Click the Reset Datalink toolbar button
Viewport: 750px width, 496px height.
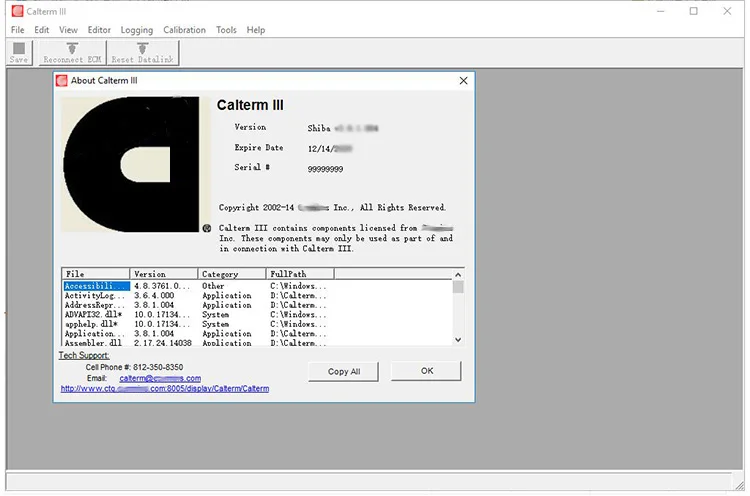pos(143,52)
